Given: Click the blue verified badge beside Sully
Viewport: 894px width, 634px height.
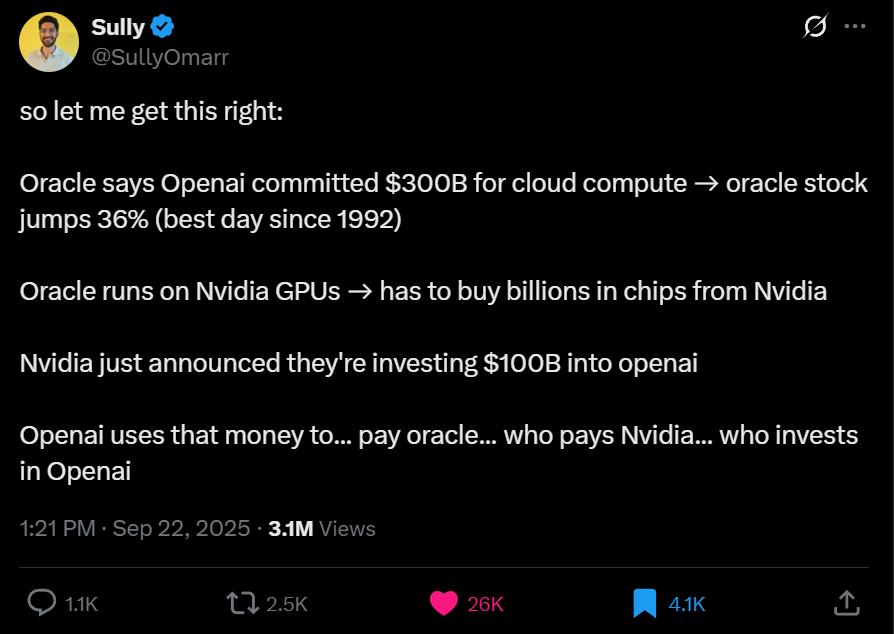Looking at the screenshot, I should click(x=163, y=28).
